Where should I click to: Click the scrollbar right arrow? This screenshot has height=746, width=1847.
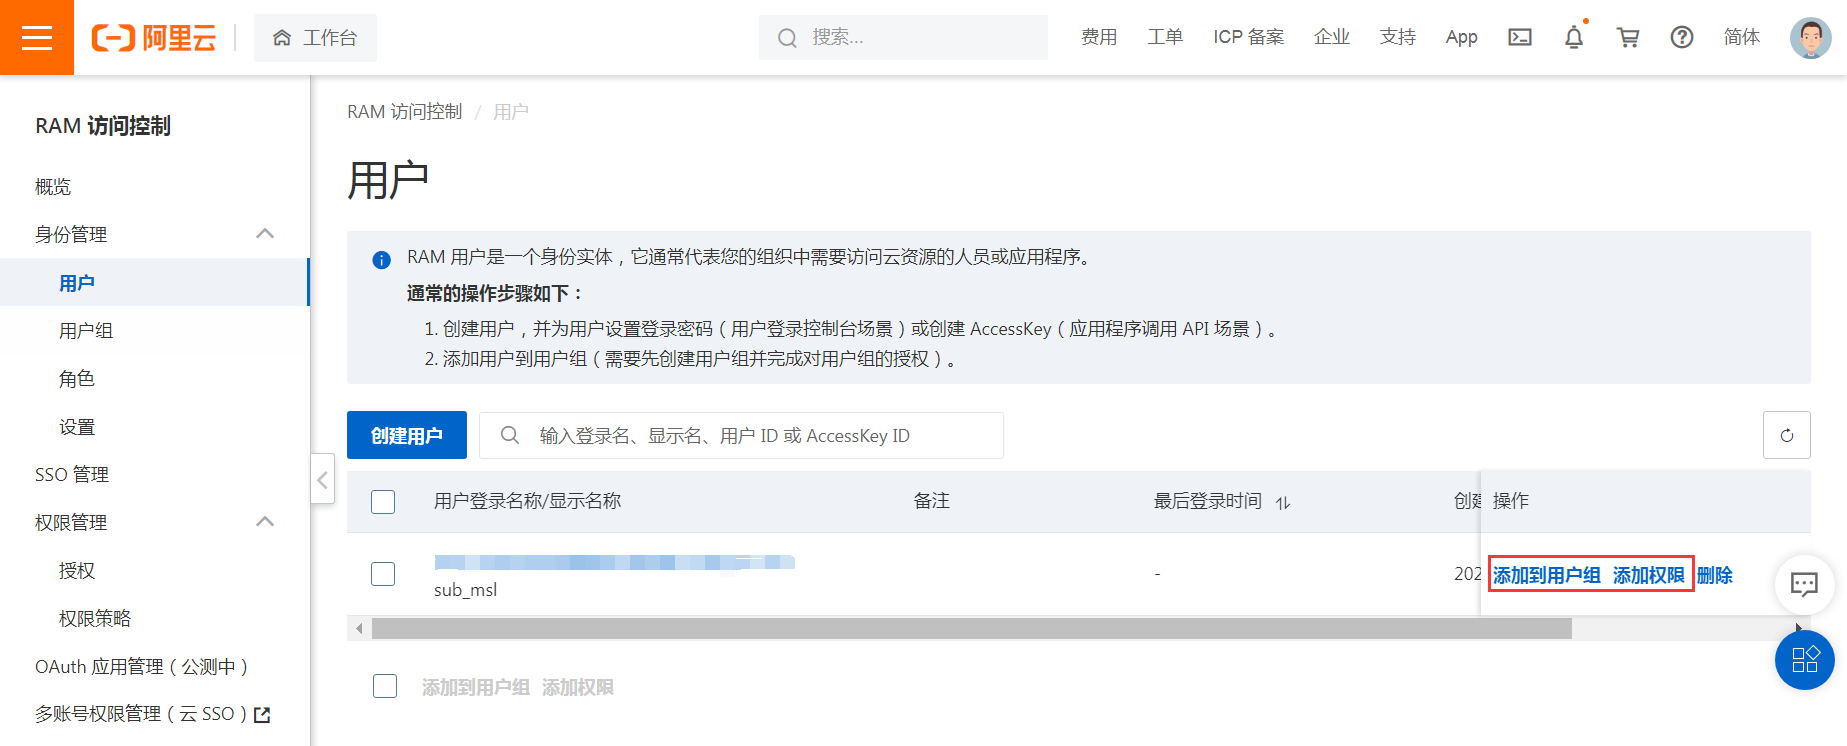(1798, 628)
